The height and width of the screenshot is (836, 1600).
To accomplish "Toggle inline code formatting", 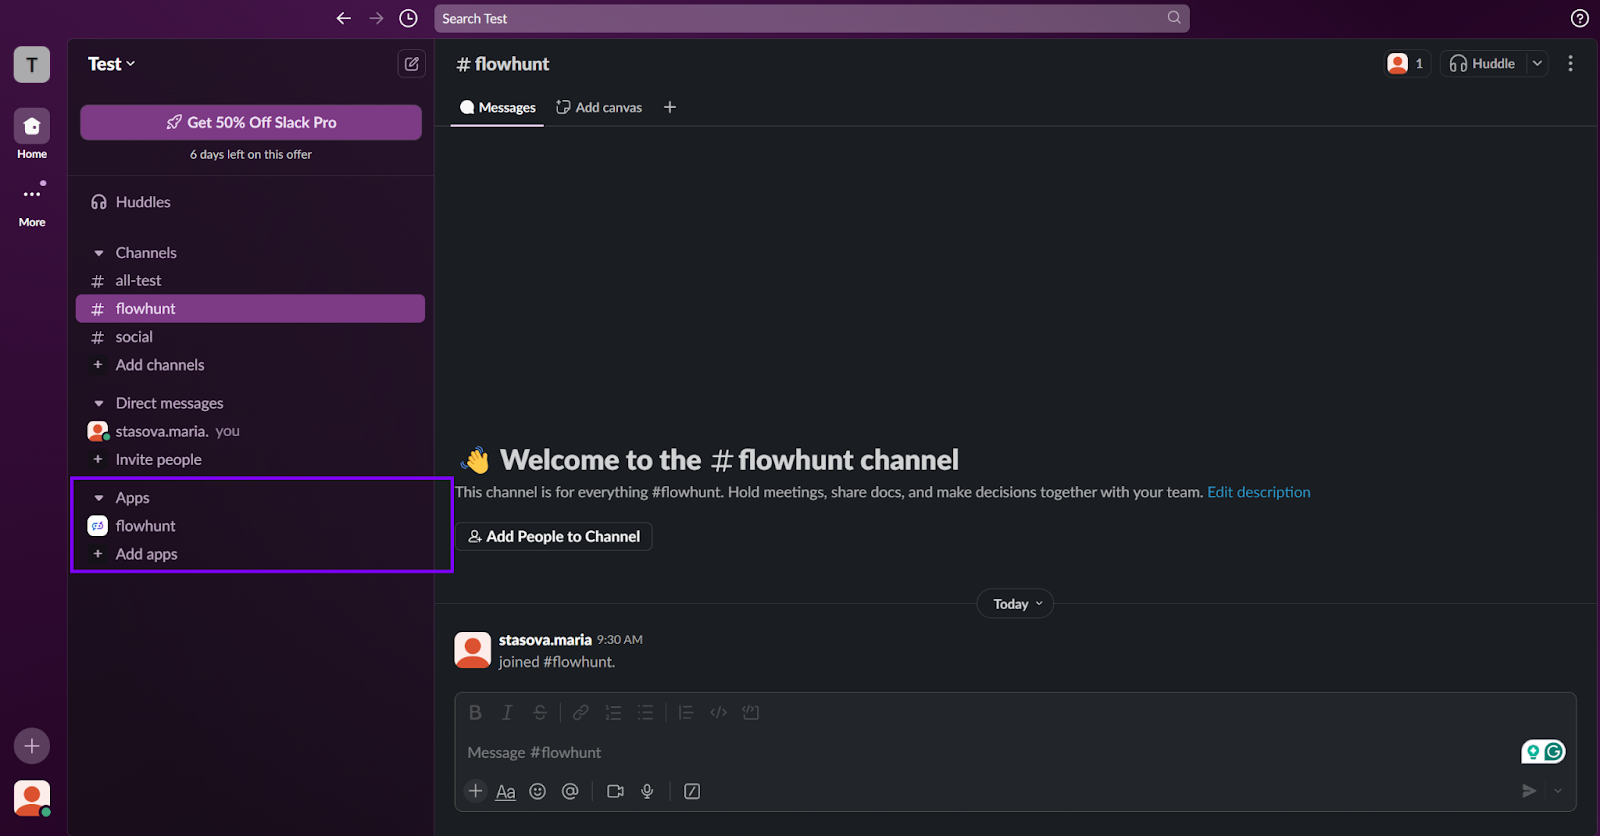I will coord(718,712).
